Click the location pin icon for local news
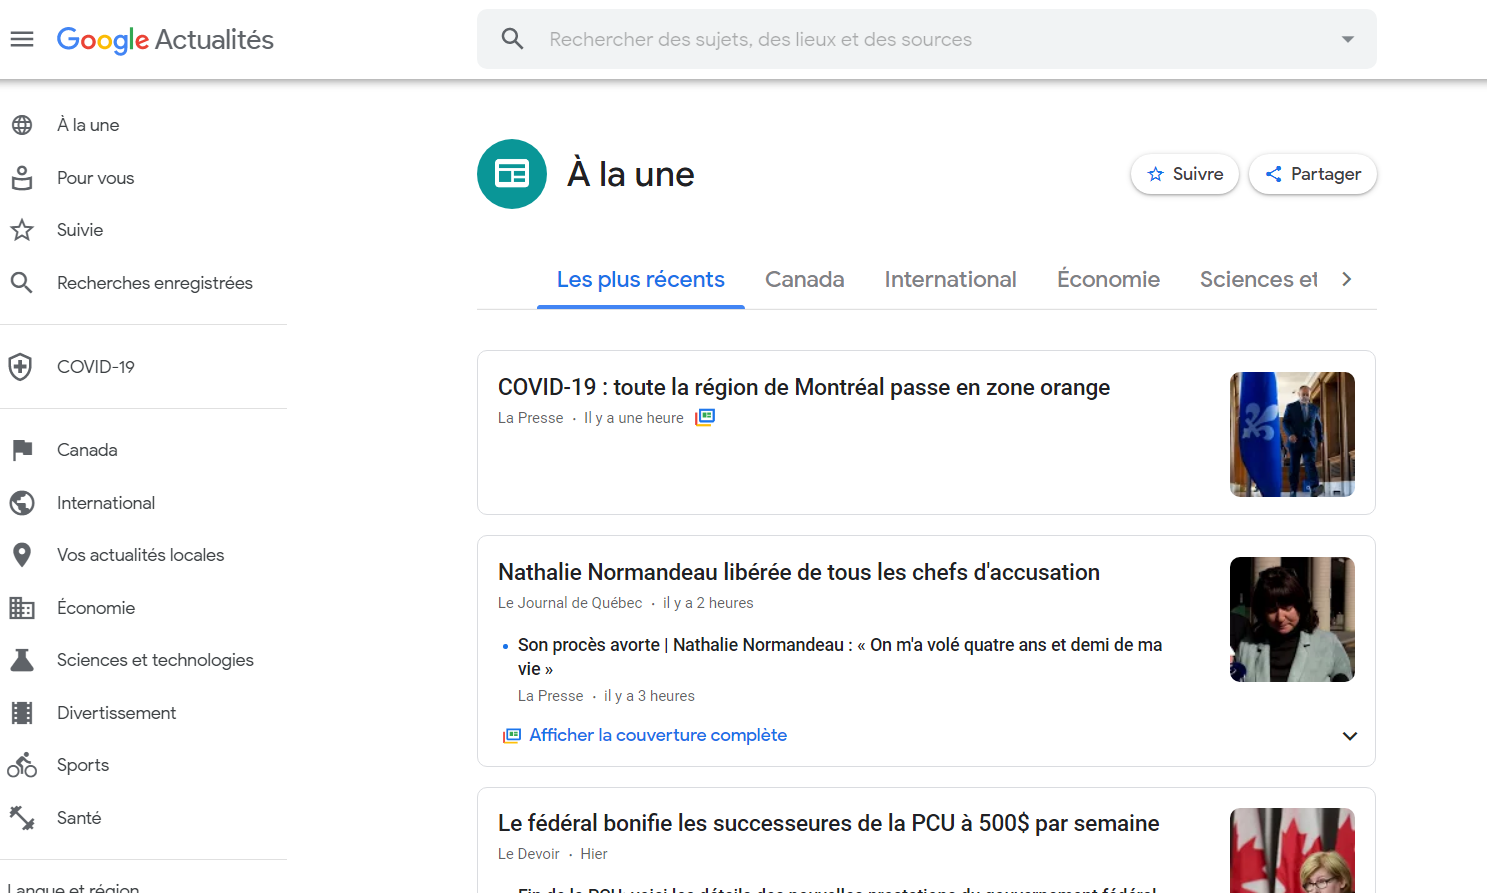The height and width of the screenshot is (893, 1487). pyautogui.click(x=22, y=555)
